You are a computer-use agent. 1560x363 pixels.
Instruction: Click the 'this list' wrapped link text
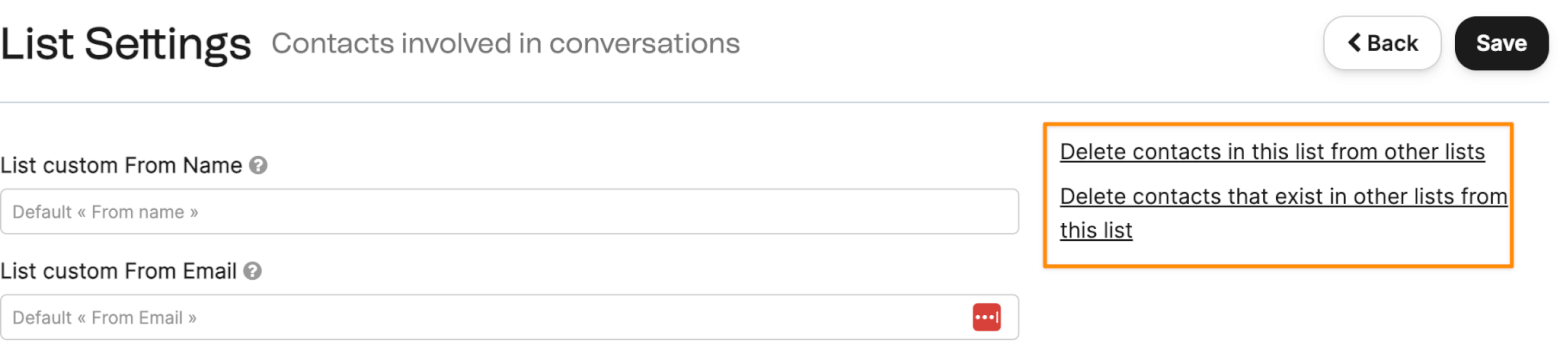1096,230
